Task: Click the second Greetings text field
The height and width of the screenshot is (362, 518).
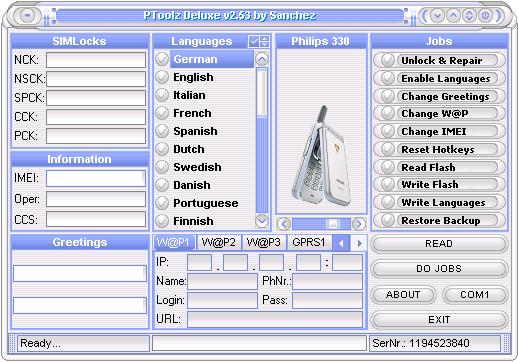Action: [x=80, y=305]
